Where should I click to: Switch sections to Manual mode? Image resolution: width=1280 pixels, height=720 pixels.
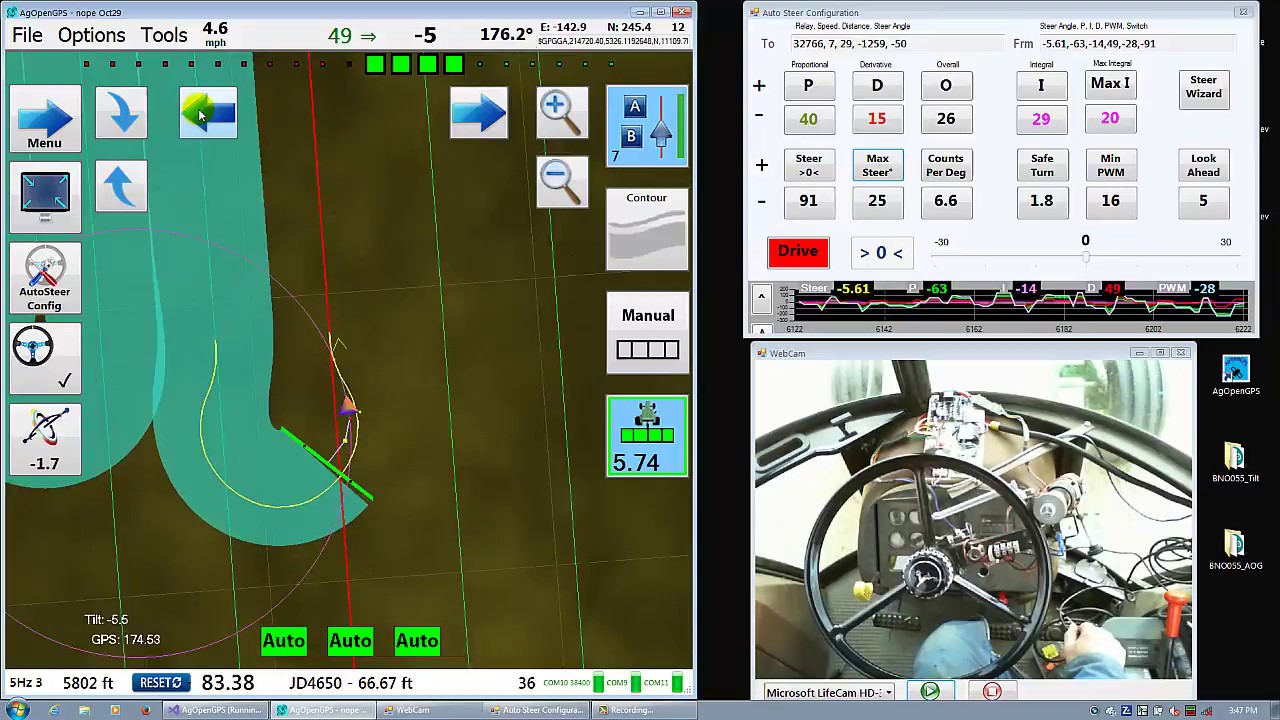647,332
